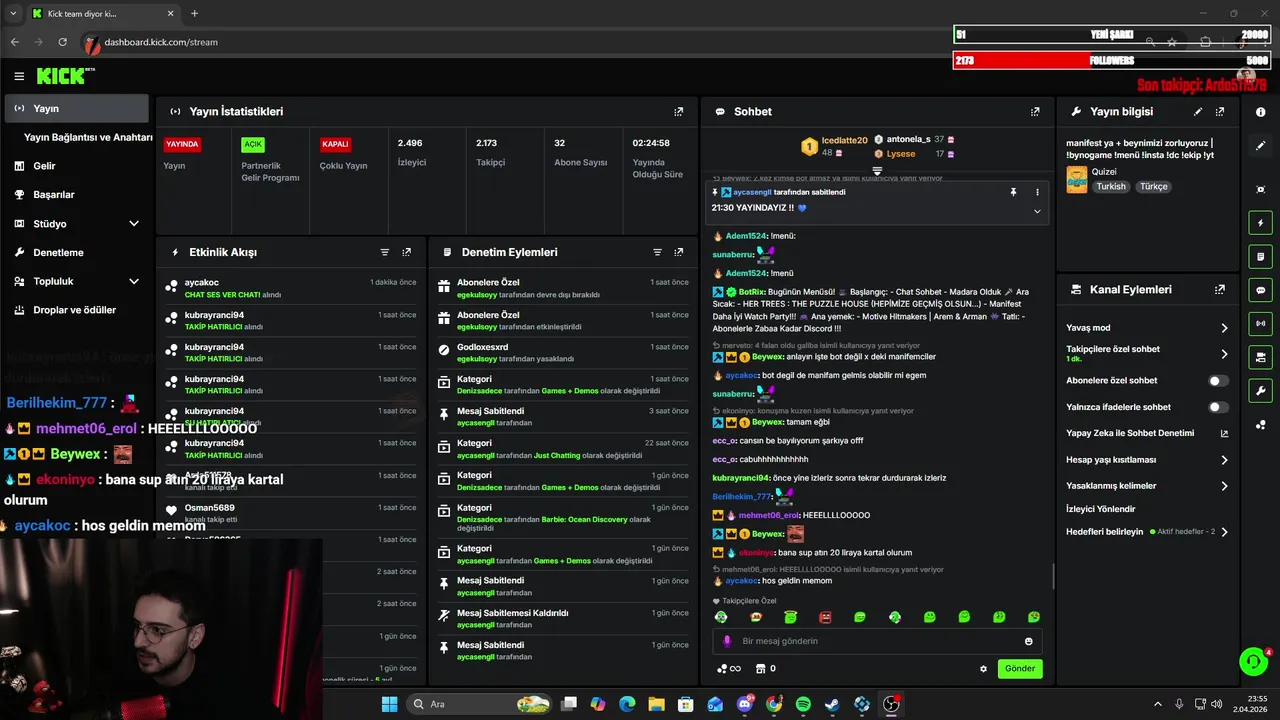The width and height of the screenshot is (1280, 720).
Task: Click the chat panel scrollbar thumb
Action: pos(1054,577)
